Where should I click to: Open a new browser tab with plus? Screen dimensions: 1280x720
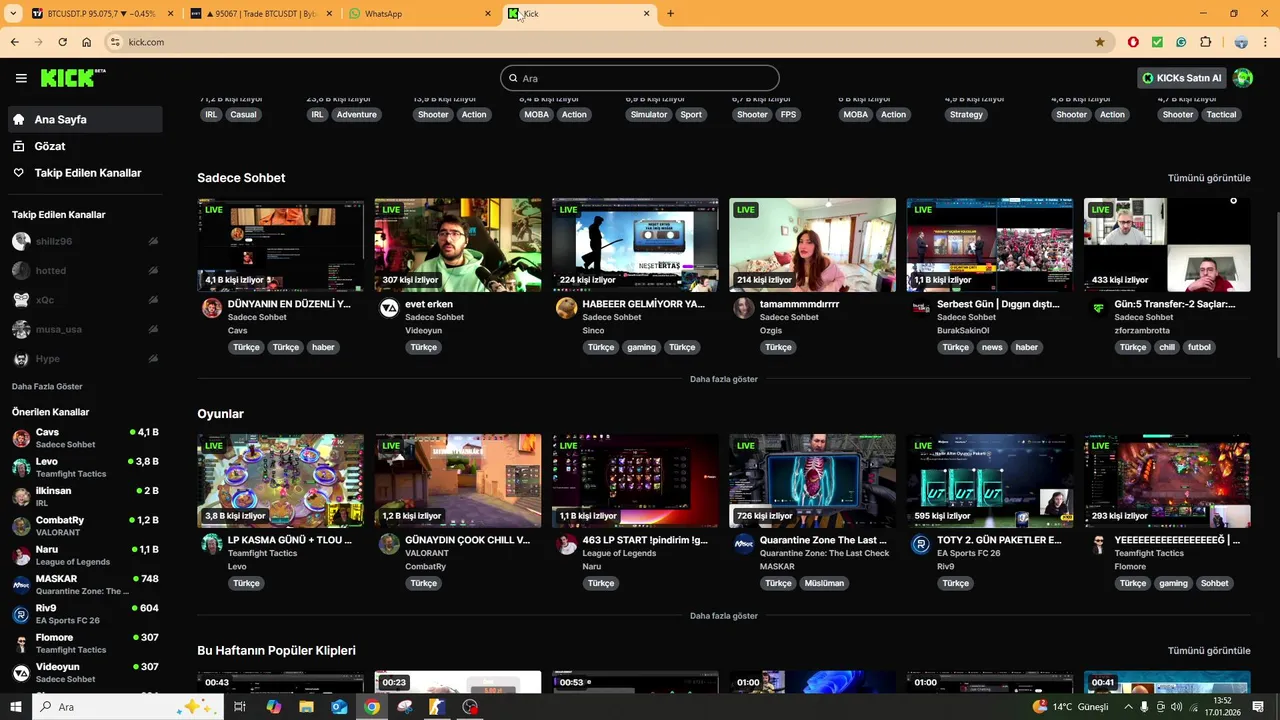tap(670, 14)
